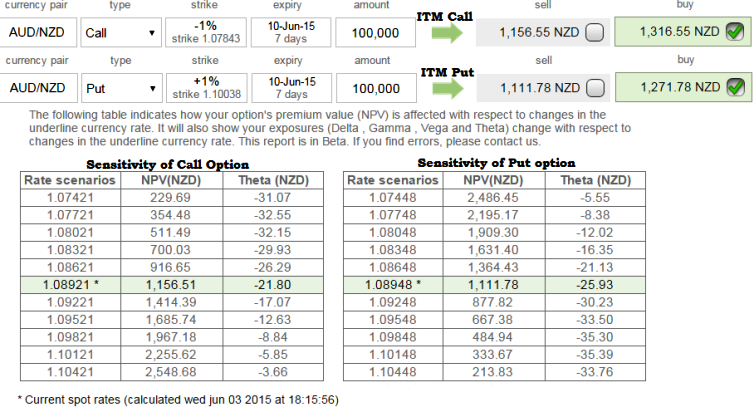Tick the sell checkbox for 1,111.78 NZD

[594, 87]
